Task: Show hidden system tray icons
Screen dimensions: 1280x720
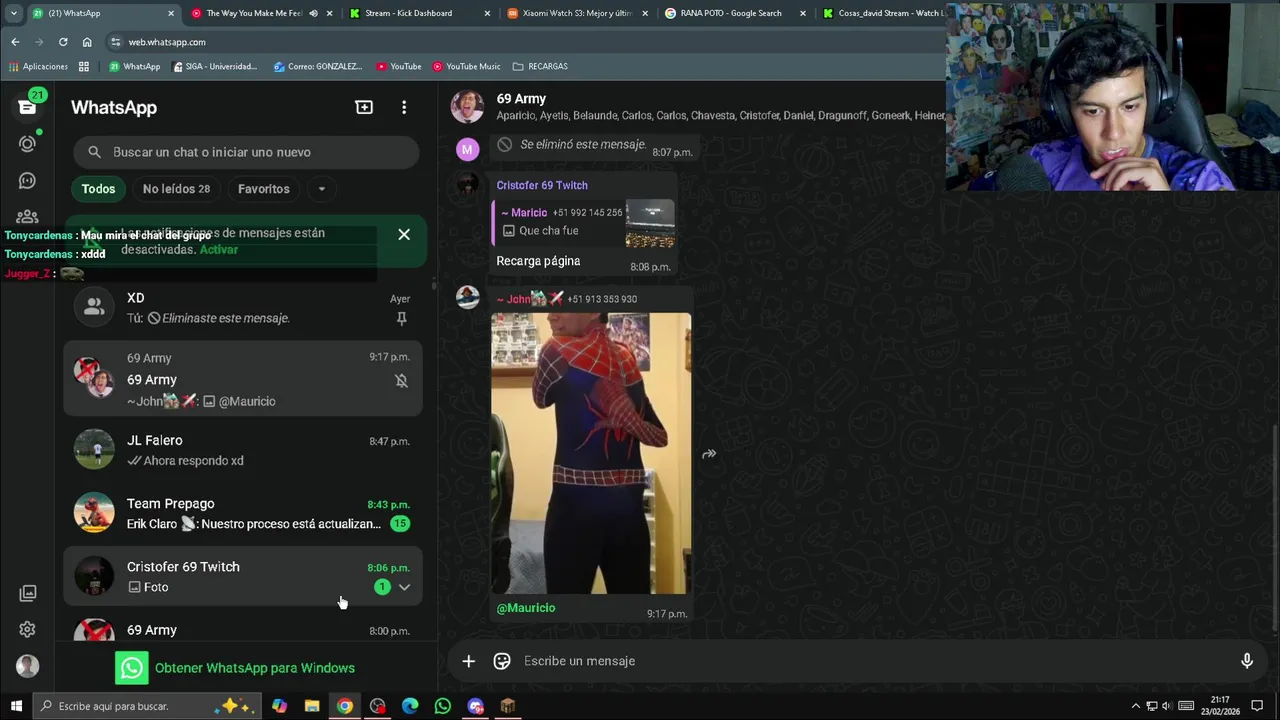Action: (x=1135, y=706)
